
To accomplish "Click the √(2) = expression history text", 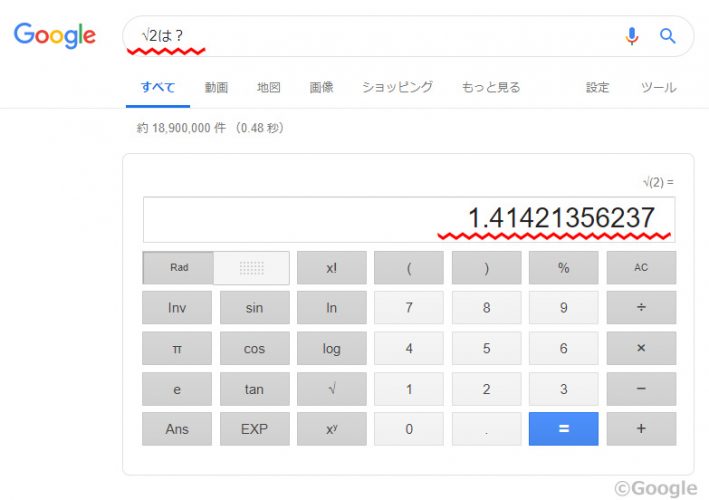I will point(658,182).
